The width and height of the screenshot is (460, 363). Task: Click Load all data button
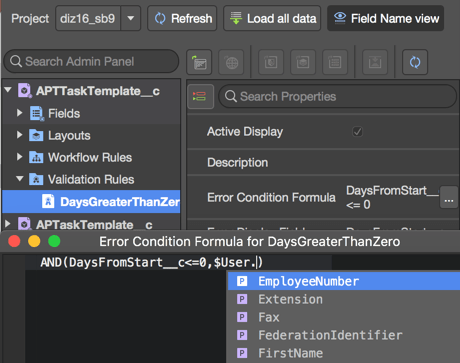pyautogui.click(x=272, y=18)
